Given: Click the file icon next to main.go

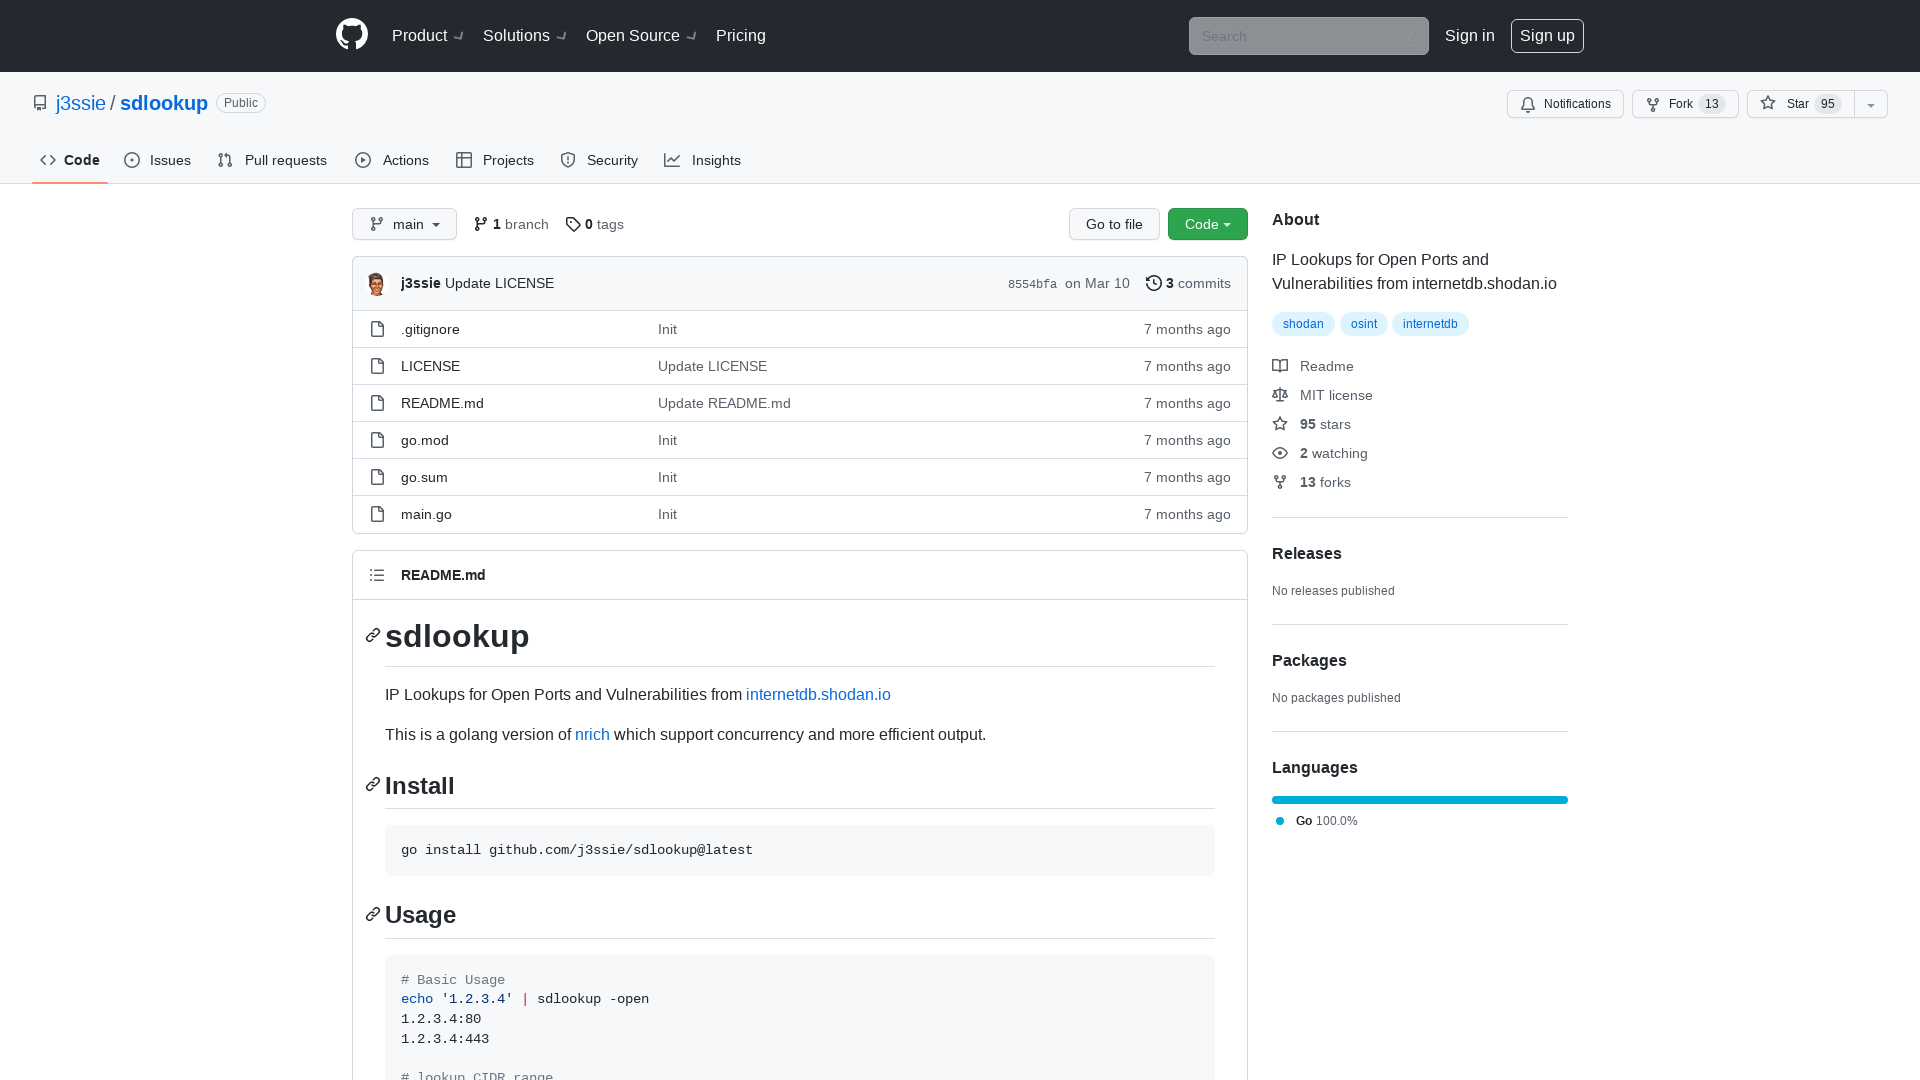Looking at the screenshot, I should coord(377,514).
